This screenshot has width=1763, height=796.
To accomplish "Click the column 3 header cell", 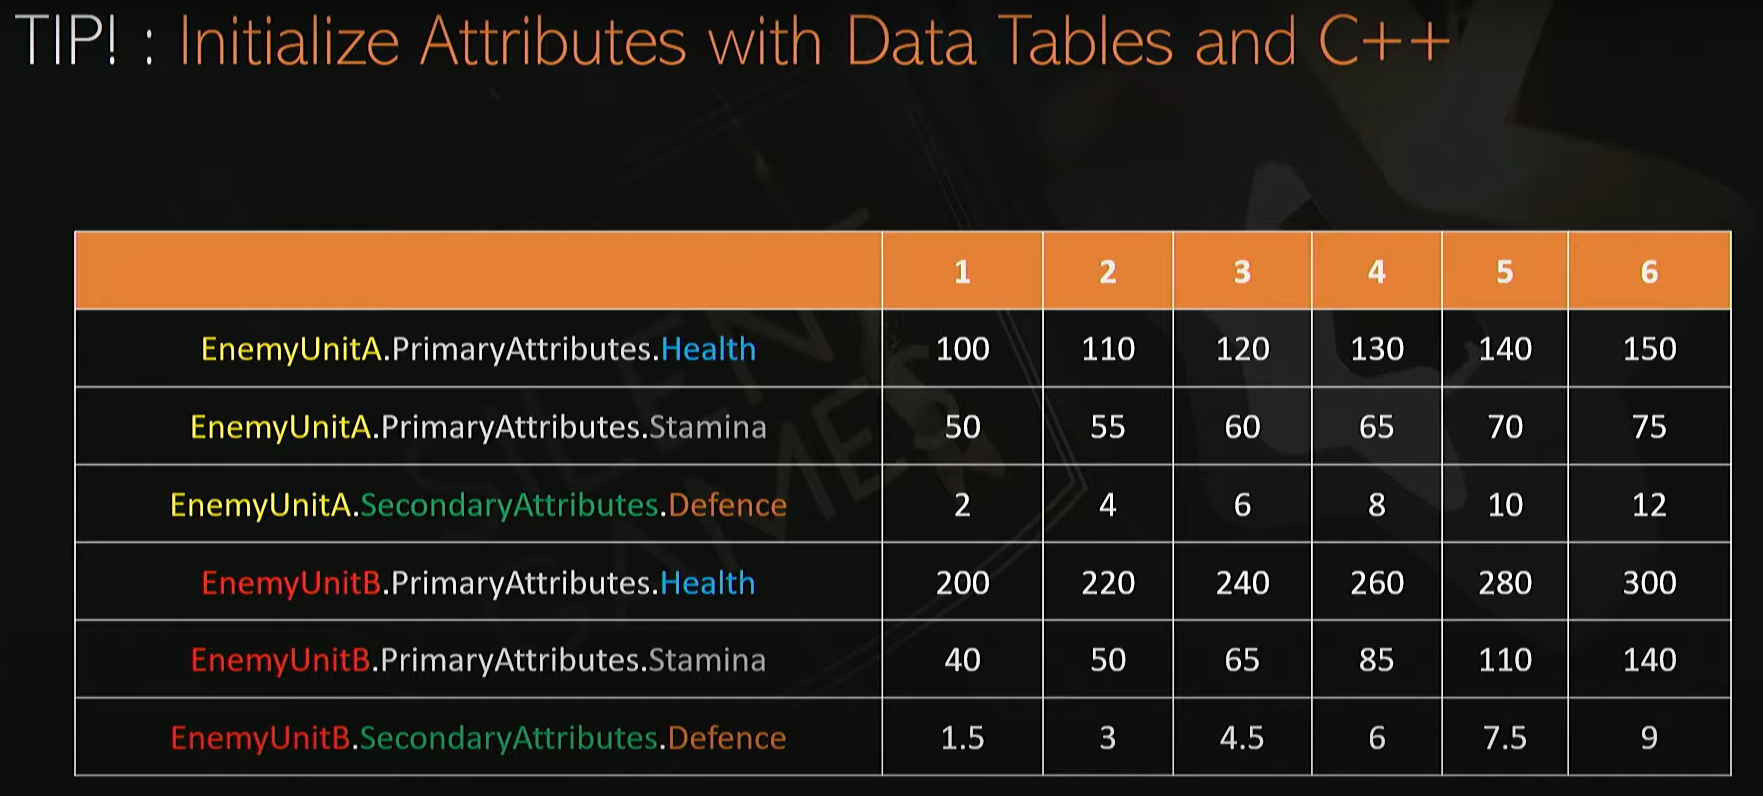I will tap(1242, 272).
